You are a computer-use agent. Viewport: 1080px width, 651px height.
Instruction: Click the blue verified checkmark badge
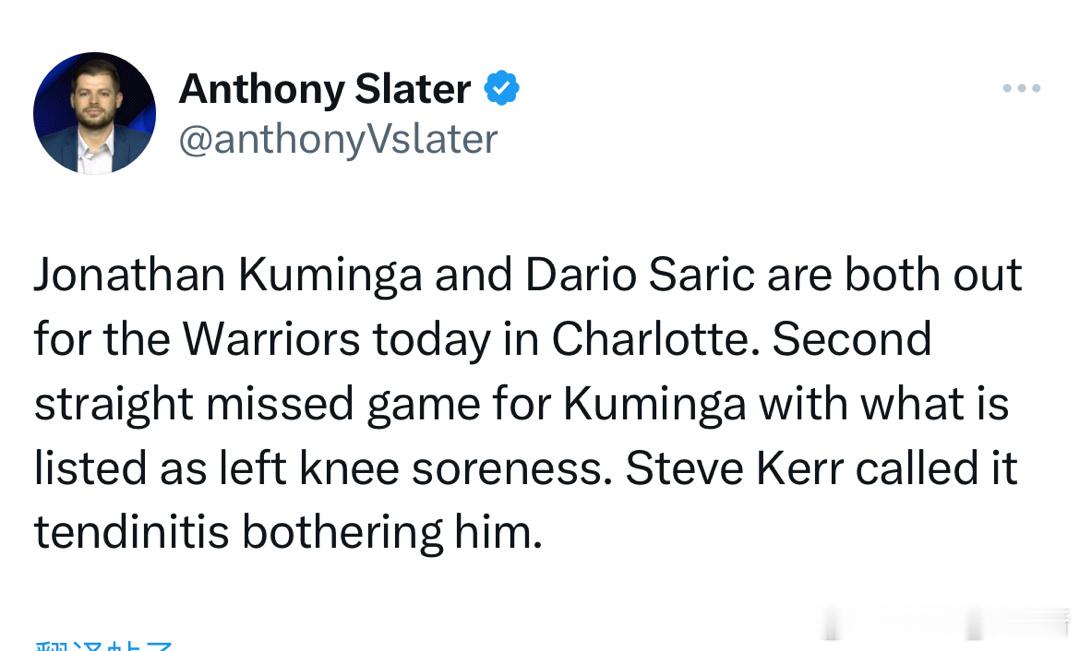502,89
